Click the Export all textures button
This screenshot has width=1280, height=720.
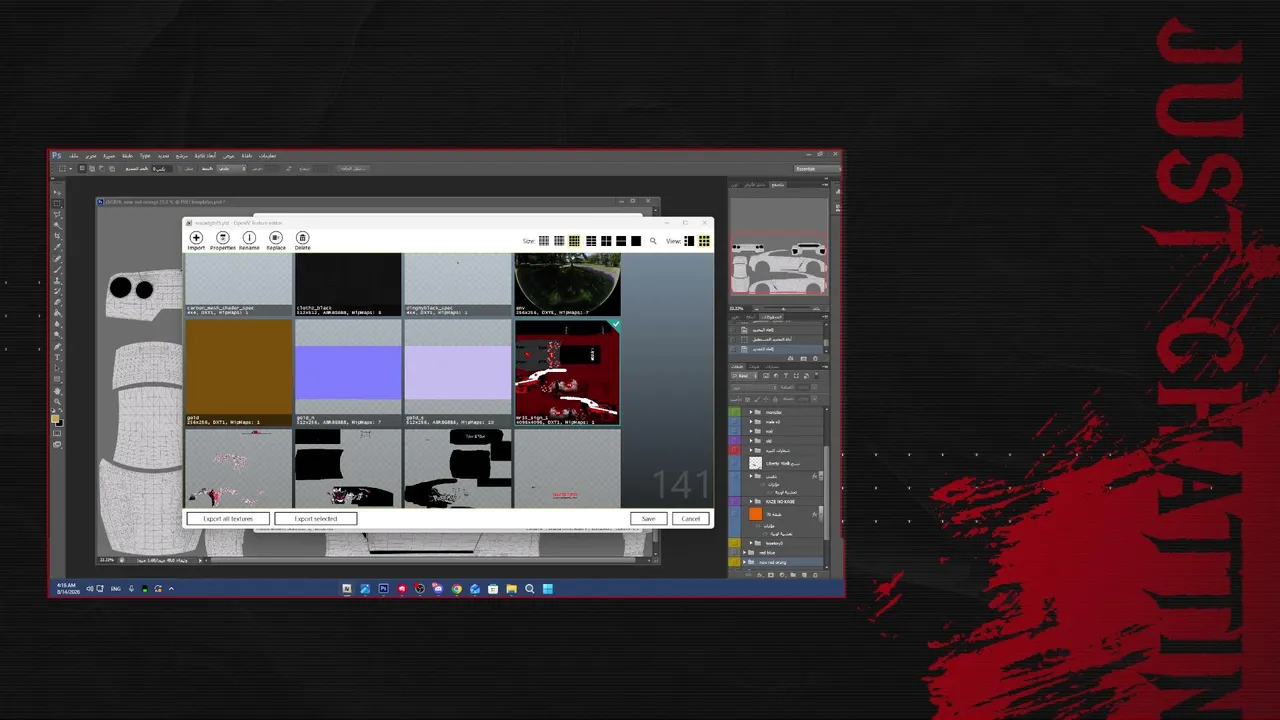point(228,519)
